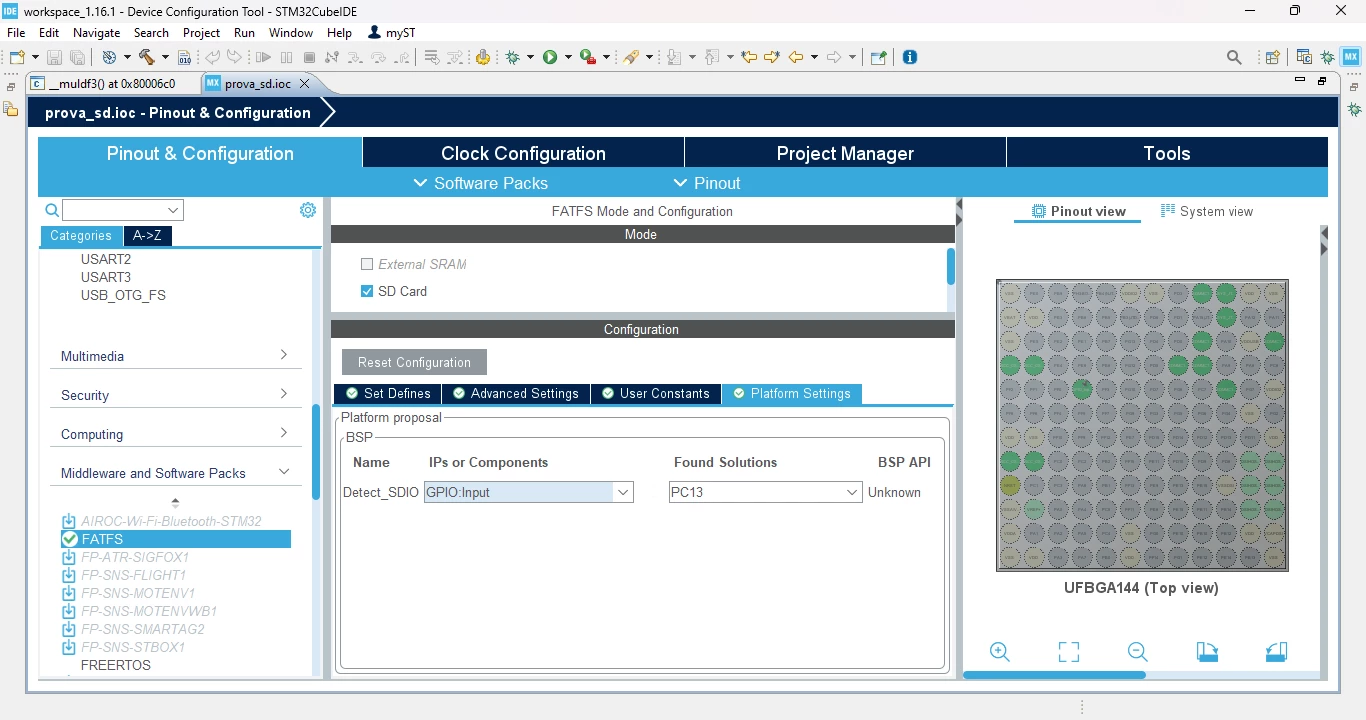Switch to the __muldf3() editor tab
The image size is (1366, 720).
tap(103, 83)
